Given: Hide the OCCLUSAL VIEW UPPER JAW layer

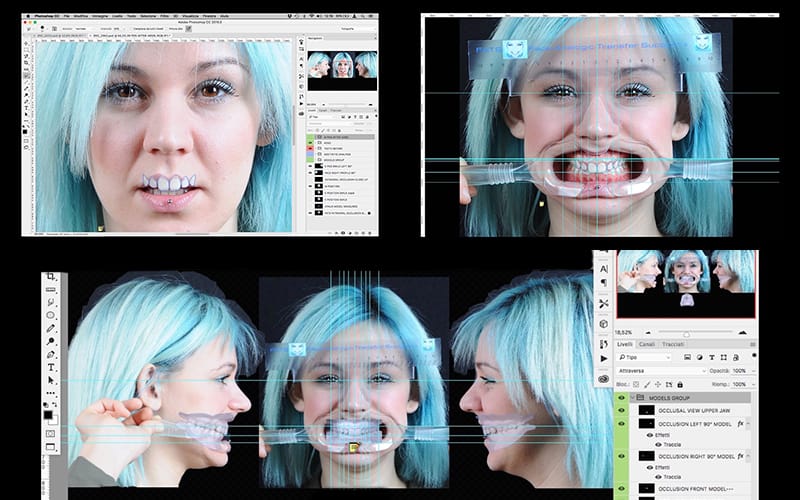Looking at the screenshot, I should pyautogui.click(x=621, y=410).
